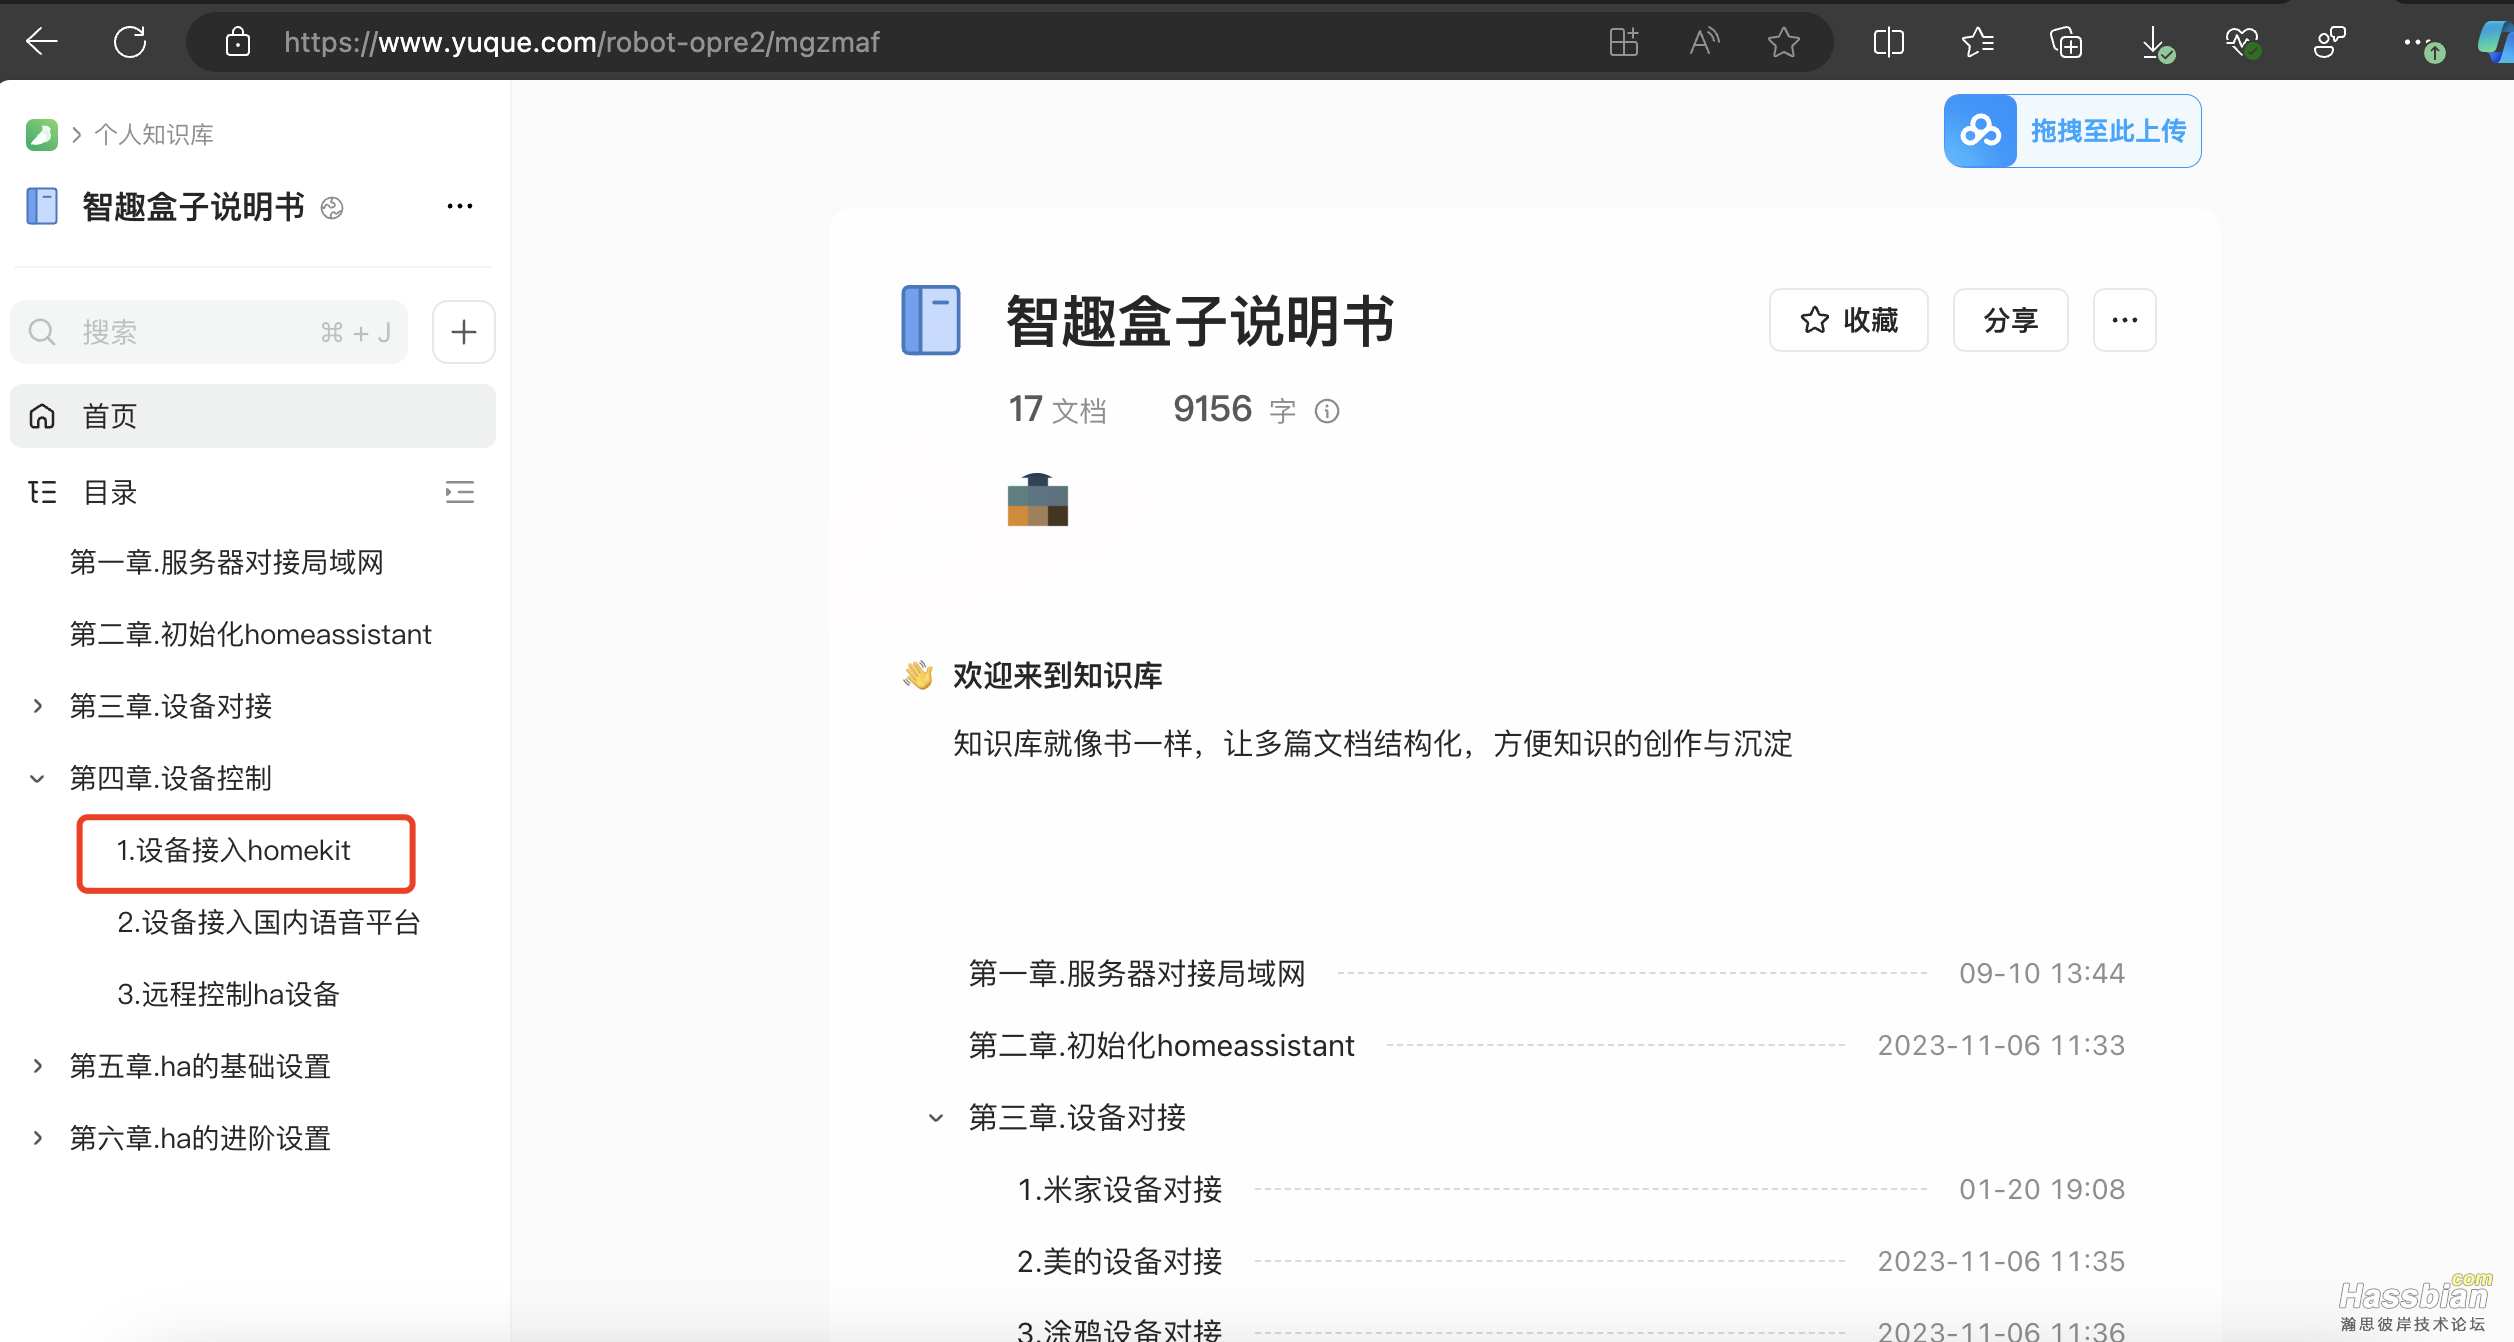Toggle the table of contents collapse icon
The image size is (2514, 1342).
tap(460, 492)
